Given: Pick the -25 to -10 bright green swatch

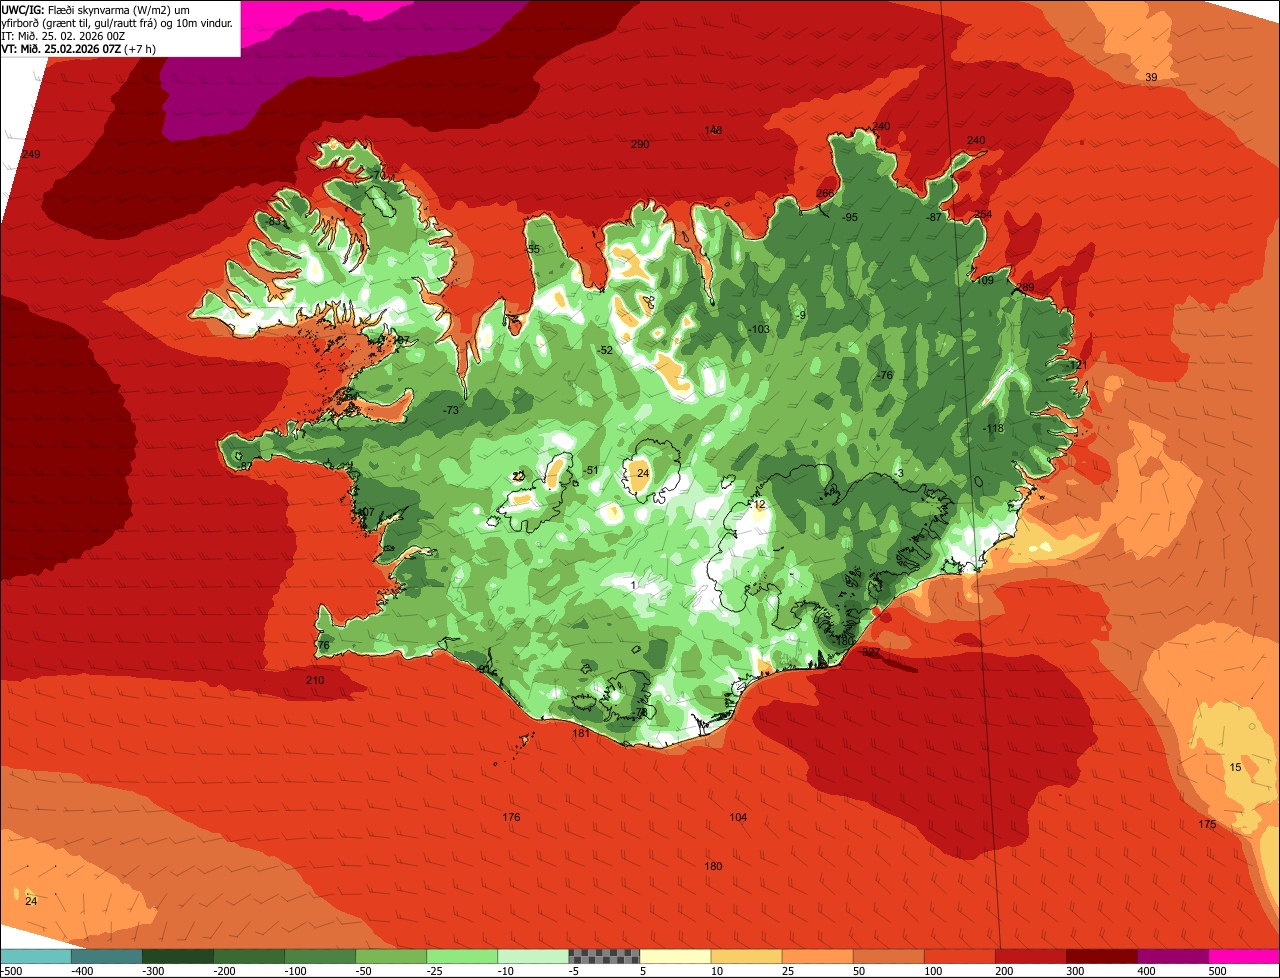Looking at the screenshot, I should (461, 956).
